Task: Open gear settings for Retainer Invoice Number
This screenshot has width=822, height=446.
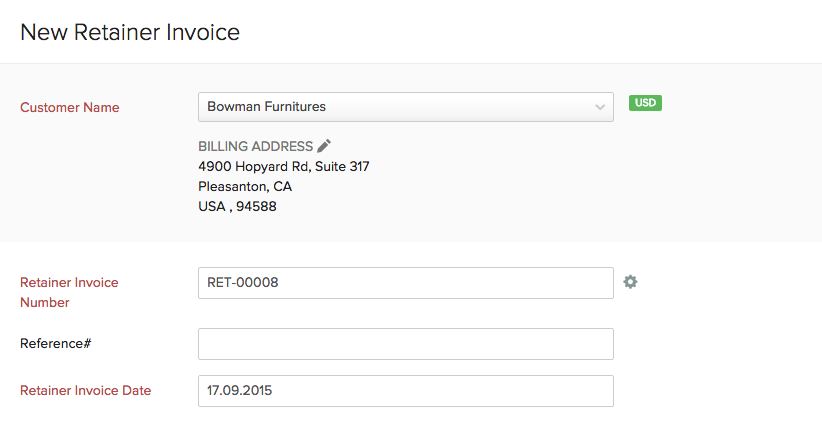Action: click(x=630, y=282)
